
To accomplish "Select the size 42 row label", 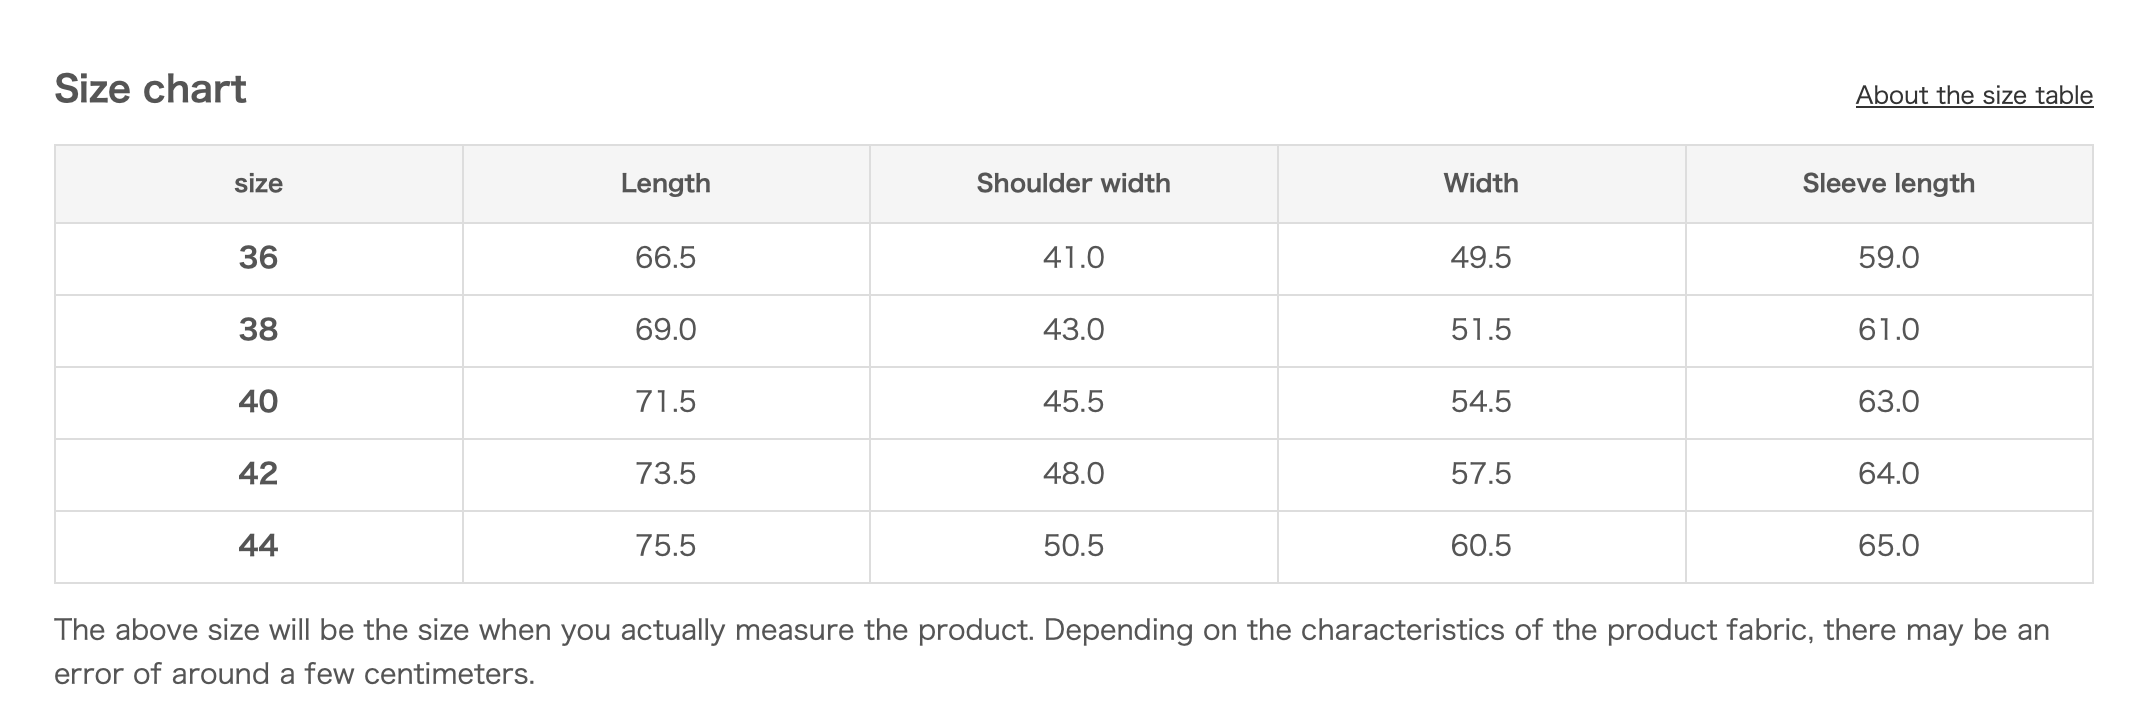I will pyautogui.click(x=258, y=474).
